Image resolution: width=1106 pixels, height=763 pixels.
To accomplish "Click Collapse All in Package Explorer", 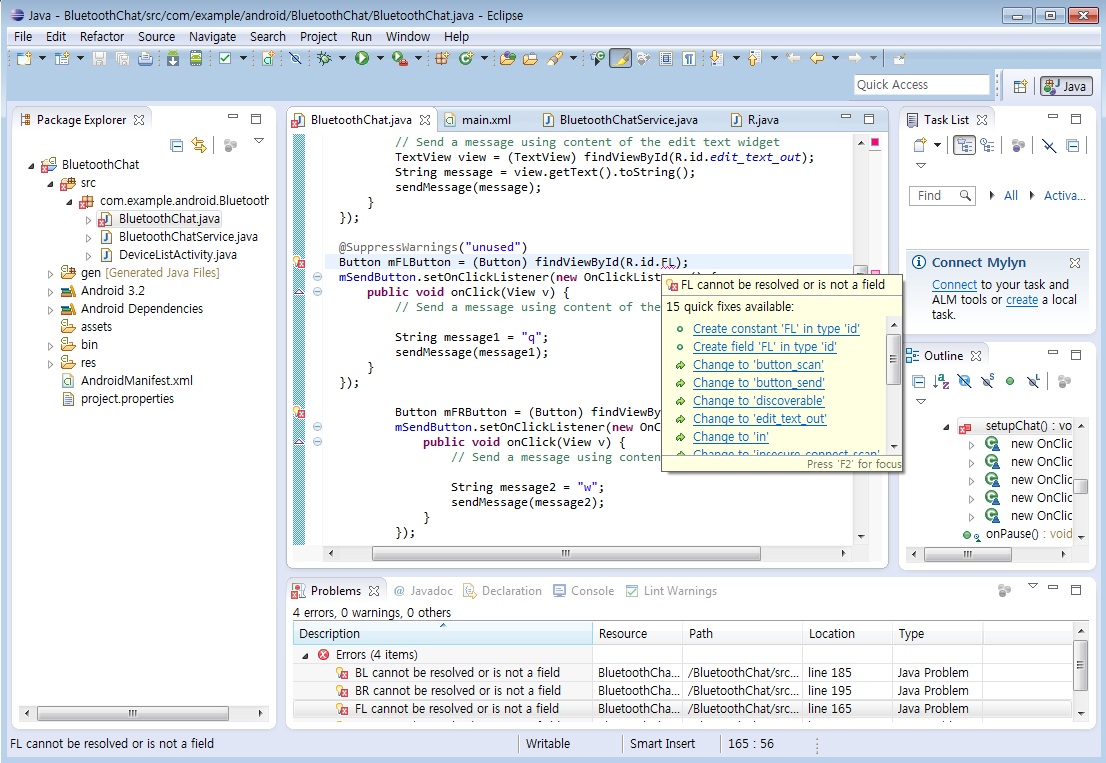I will click(x=177, y=145).
